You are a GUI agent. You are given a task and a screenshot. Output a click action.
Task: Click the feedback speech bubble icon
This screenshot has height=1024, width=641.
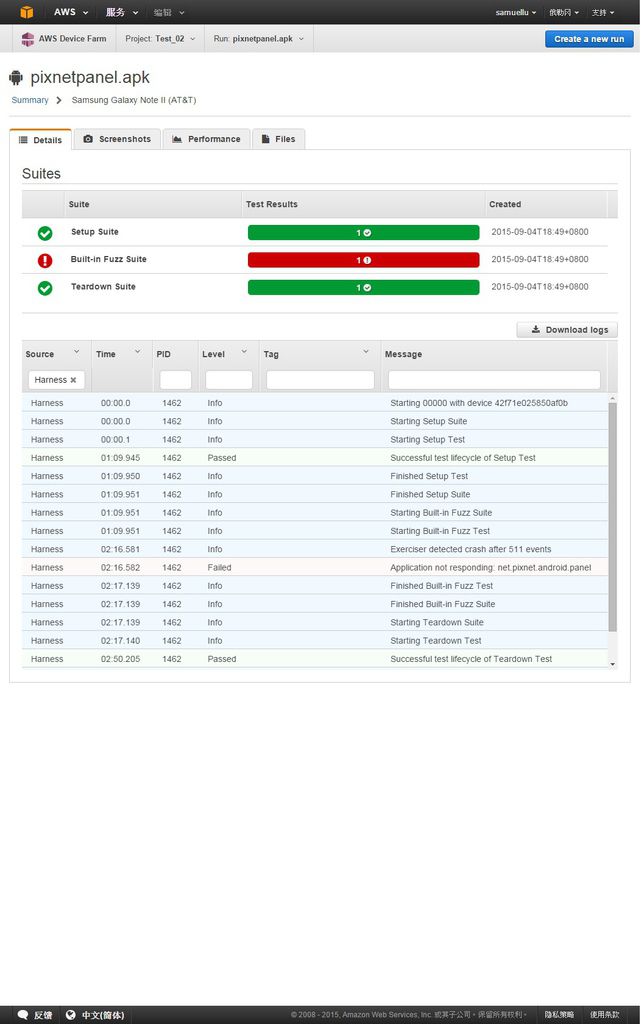tap(23, 1015)
